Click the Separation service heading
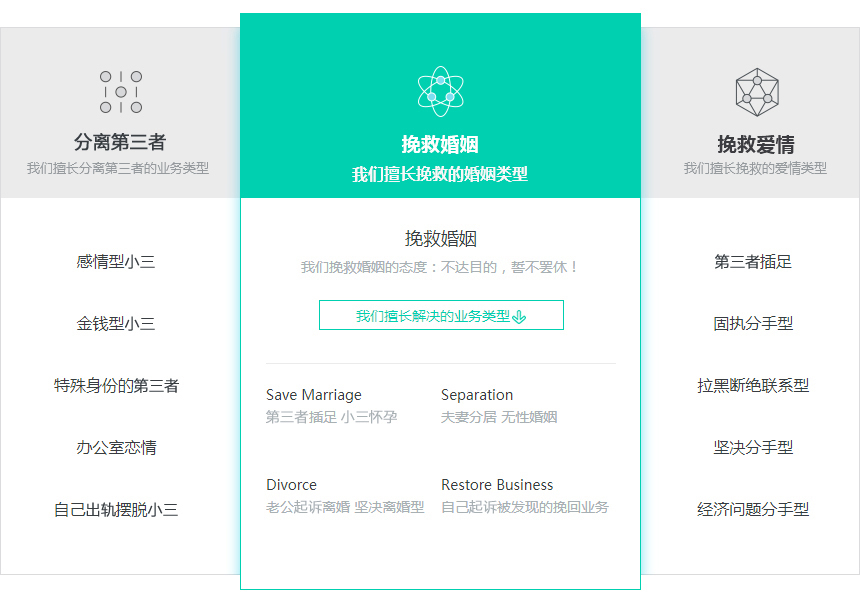The image size is (860, 603). (477, 395)
